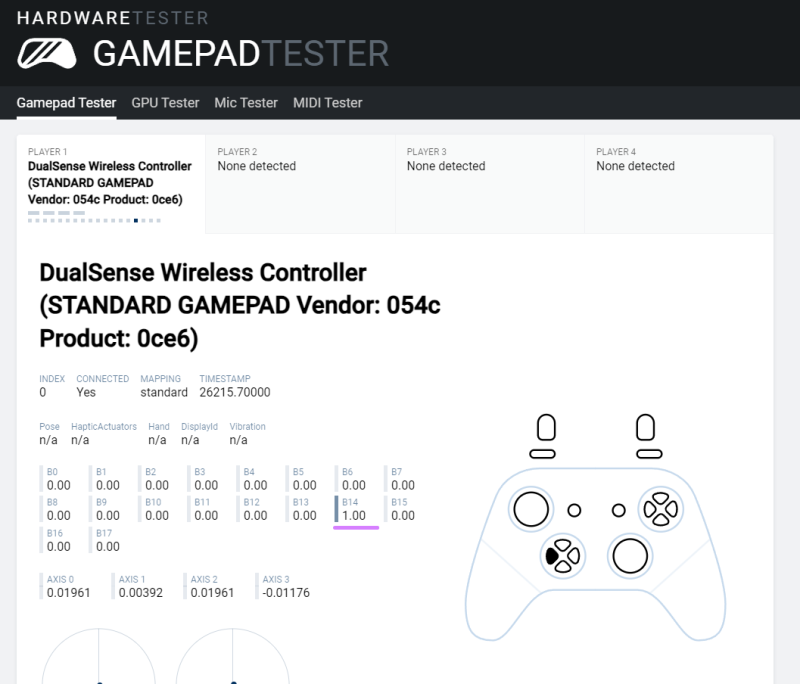
Task: Click the B15 button value
Action: pyautogui.click(x=403, y=516)
